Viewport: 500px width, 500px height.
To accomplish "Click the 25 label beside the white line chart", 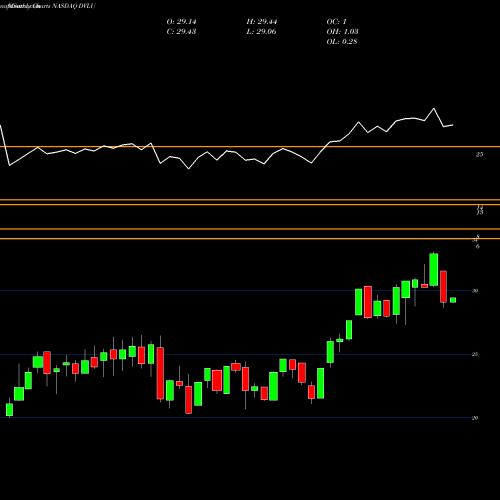I will tap(479, 154).
